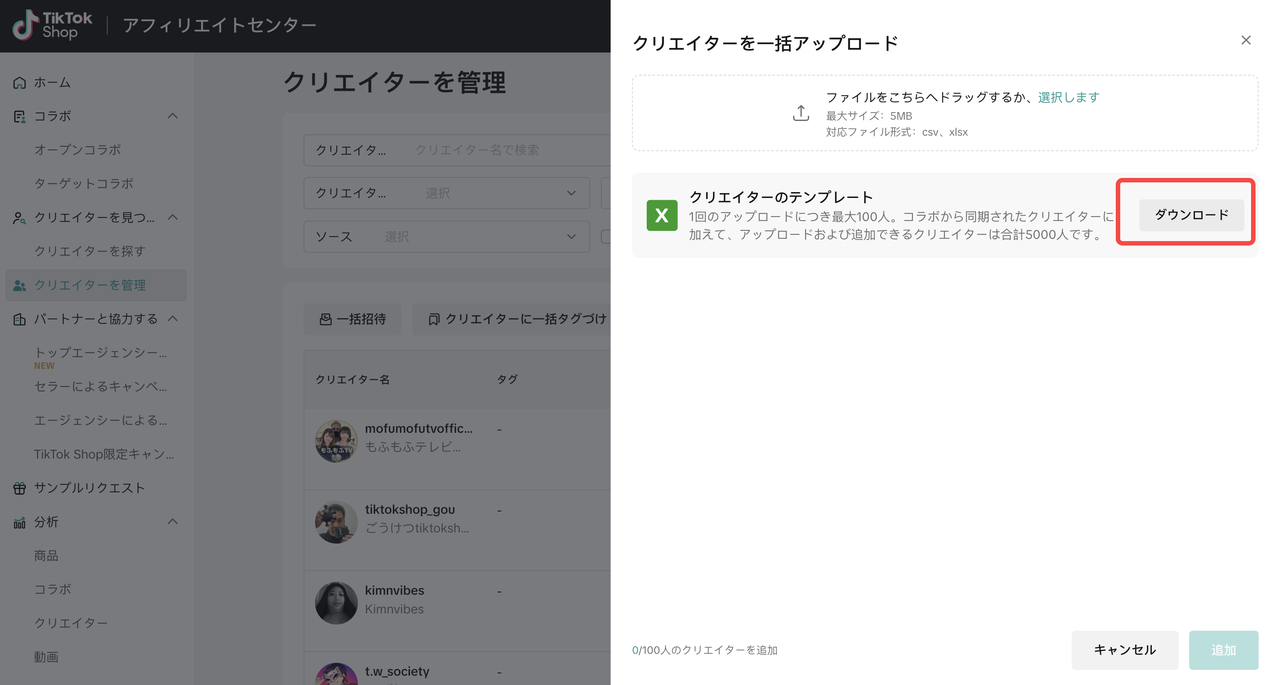Click the アフィリエイトセンター header title
1280x685 pixels.
tap(220, 25)
